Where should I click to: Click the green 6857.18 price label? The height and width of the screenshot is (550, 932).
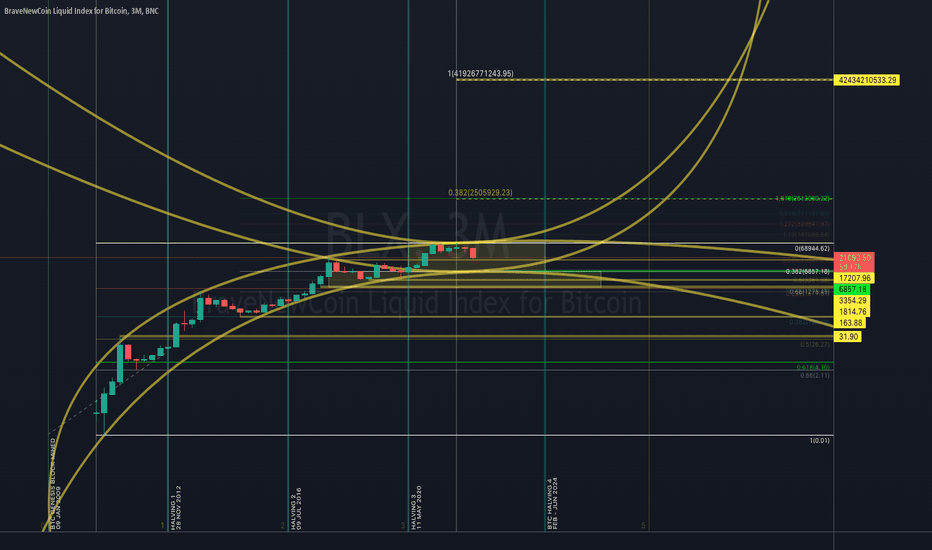click(x=852, y=290)
